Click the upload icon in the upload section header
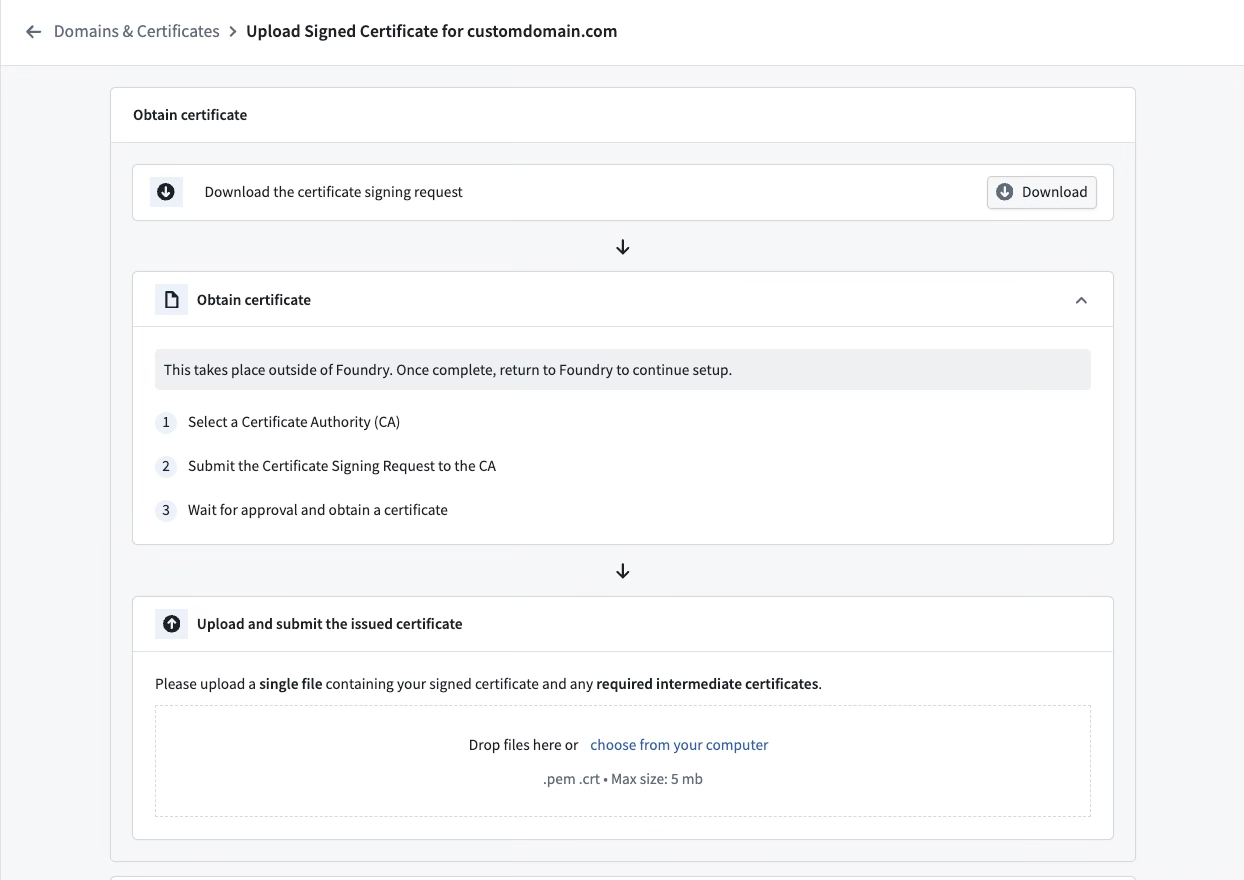The height and width of the screenshot is (880, 1244). tap(171, 623)
